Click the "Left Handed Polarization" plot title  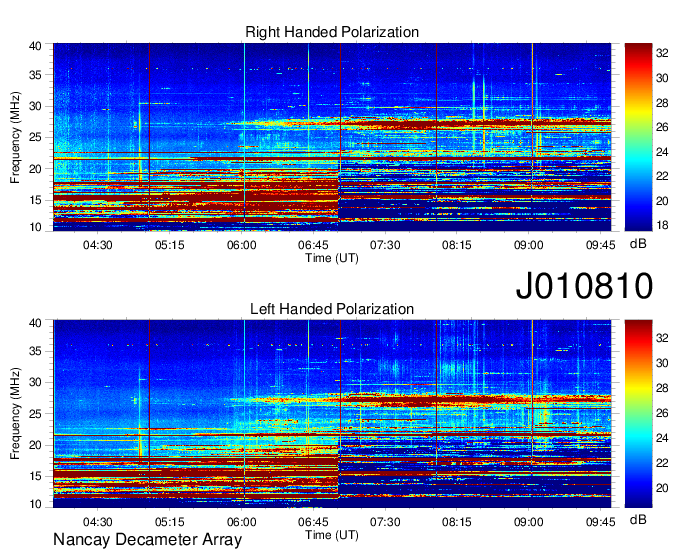tap(332, 309)
